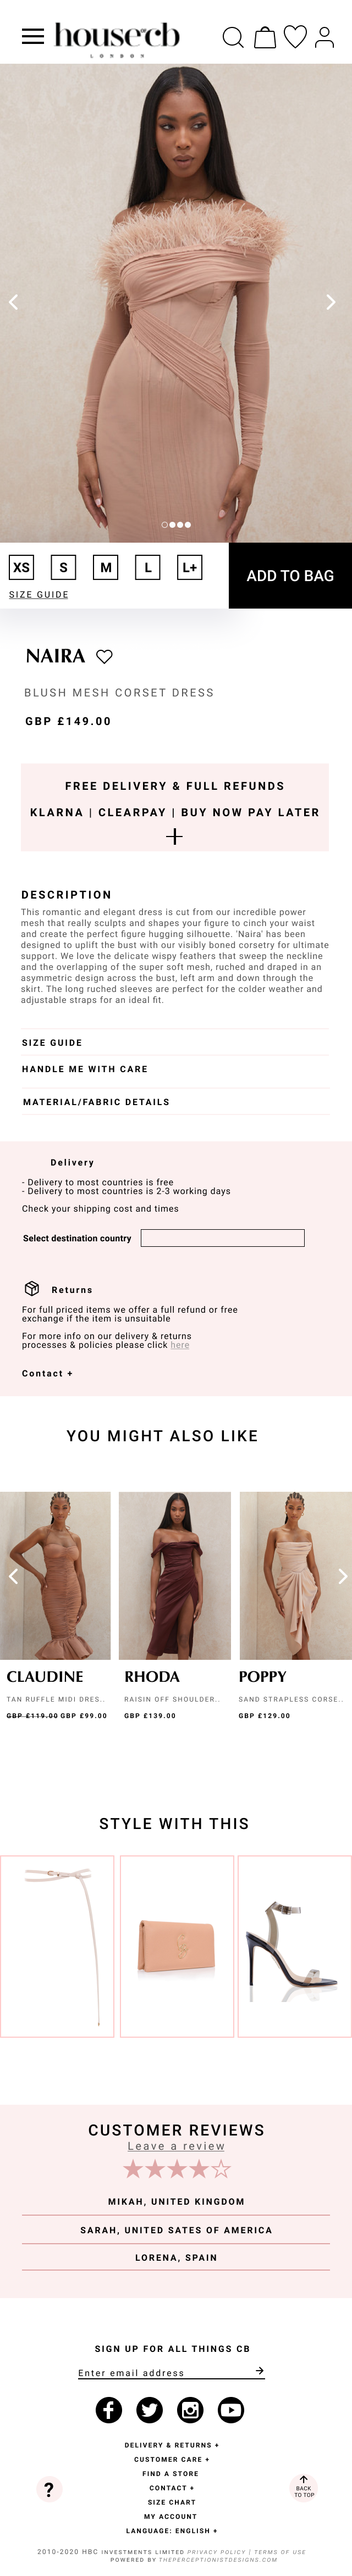The height and width of the screenshot is (2576, 352).
Task: Open the account profile icon
Action: coord(324,38)
